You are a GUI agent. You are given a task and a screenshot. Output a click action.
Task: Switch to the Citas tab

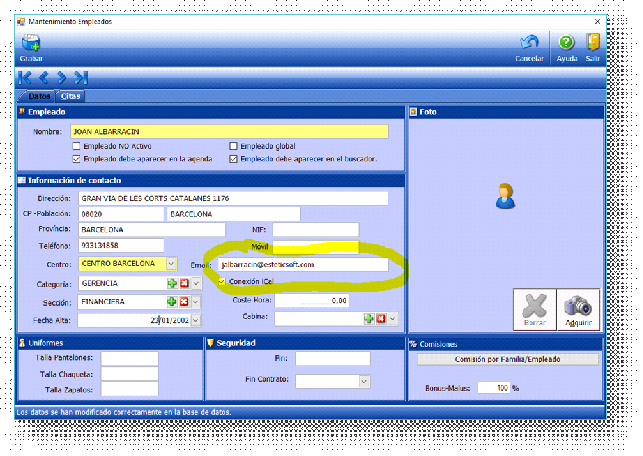click(x=70, y=96)
